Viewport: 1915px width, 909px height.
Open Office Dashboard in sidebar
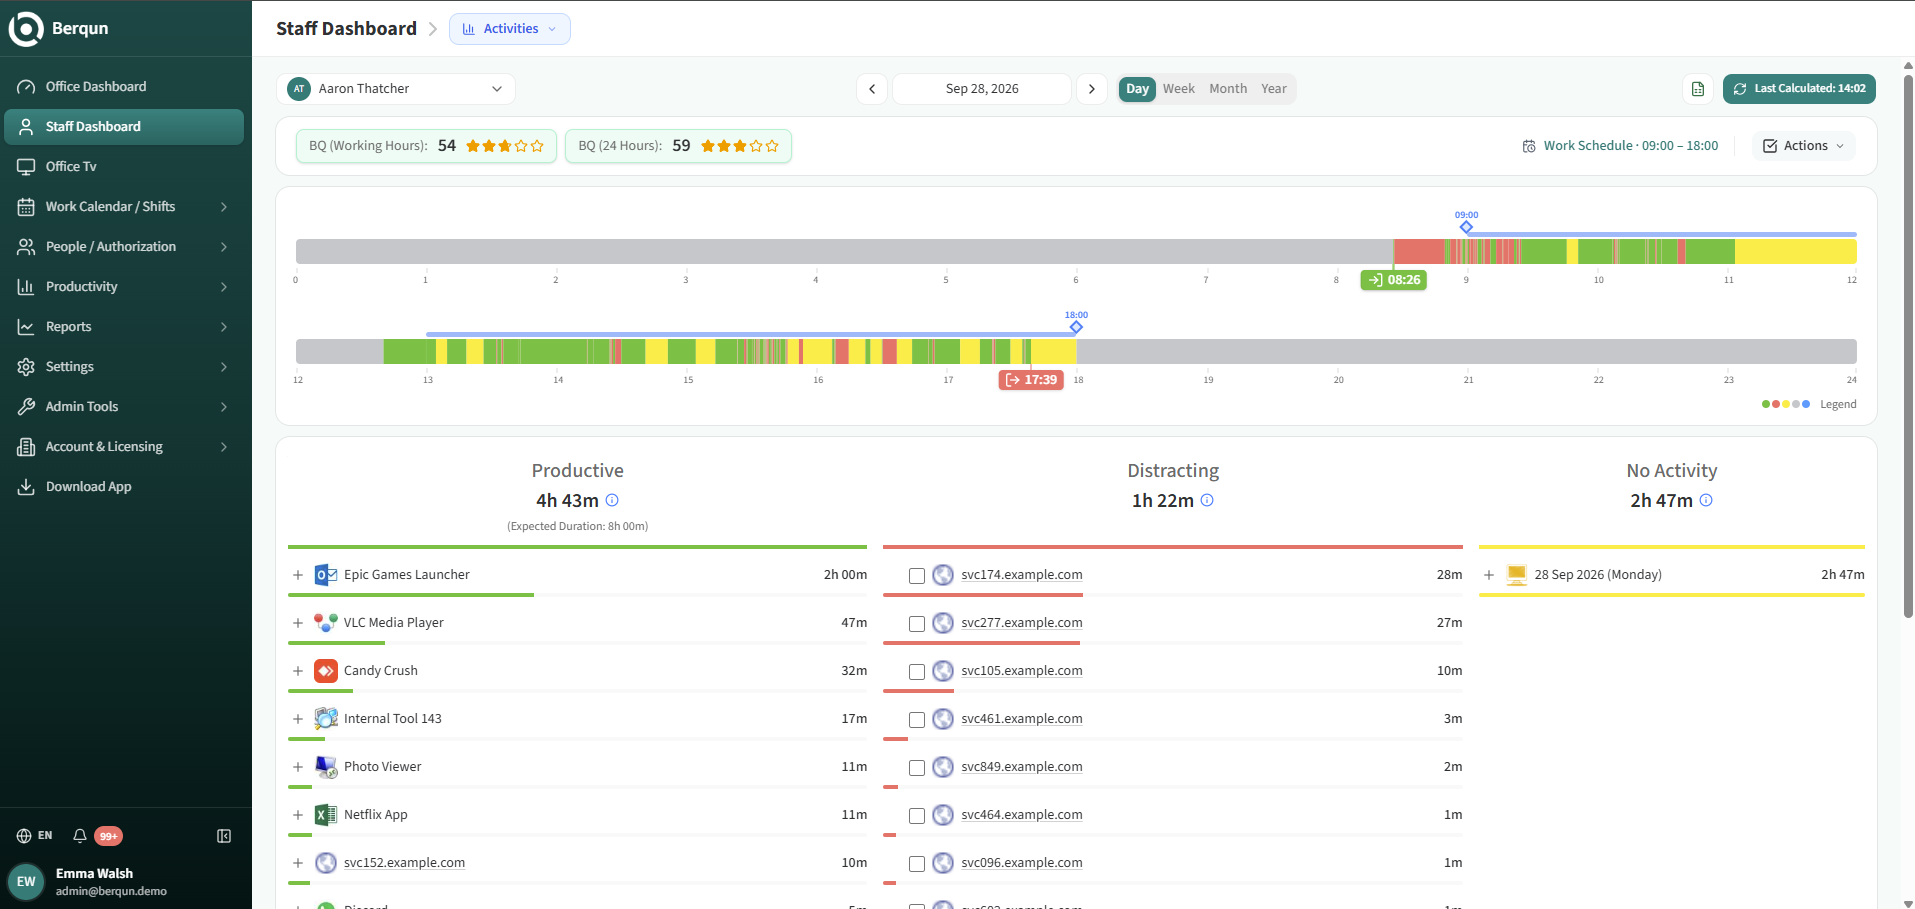[x=124, y=87]
